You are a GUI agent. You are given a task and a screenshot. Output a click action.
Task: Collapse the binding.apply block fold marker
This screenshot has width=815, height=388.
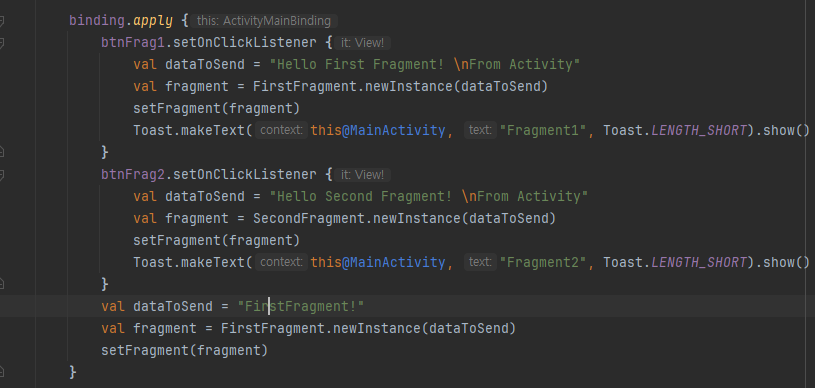(2, 21)
